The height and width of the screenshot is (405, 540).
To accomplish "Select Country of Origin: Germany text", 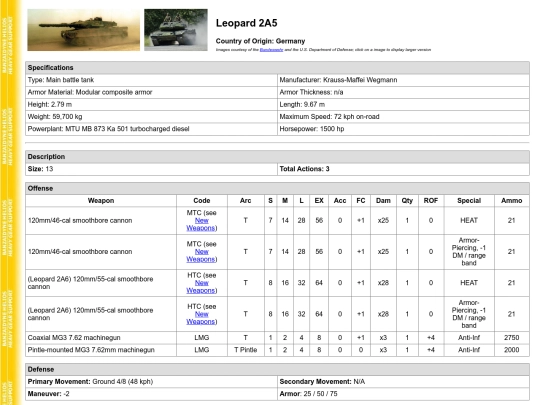I will point(260,41).
